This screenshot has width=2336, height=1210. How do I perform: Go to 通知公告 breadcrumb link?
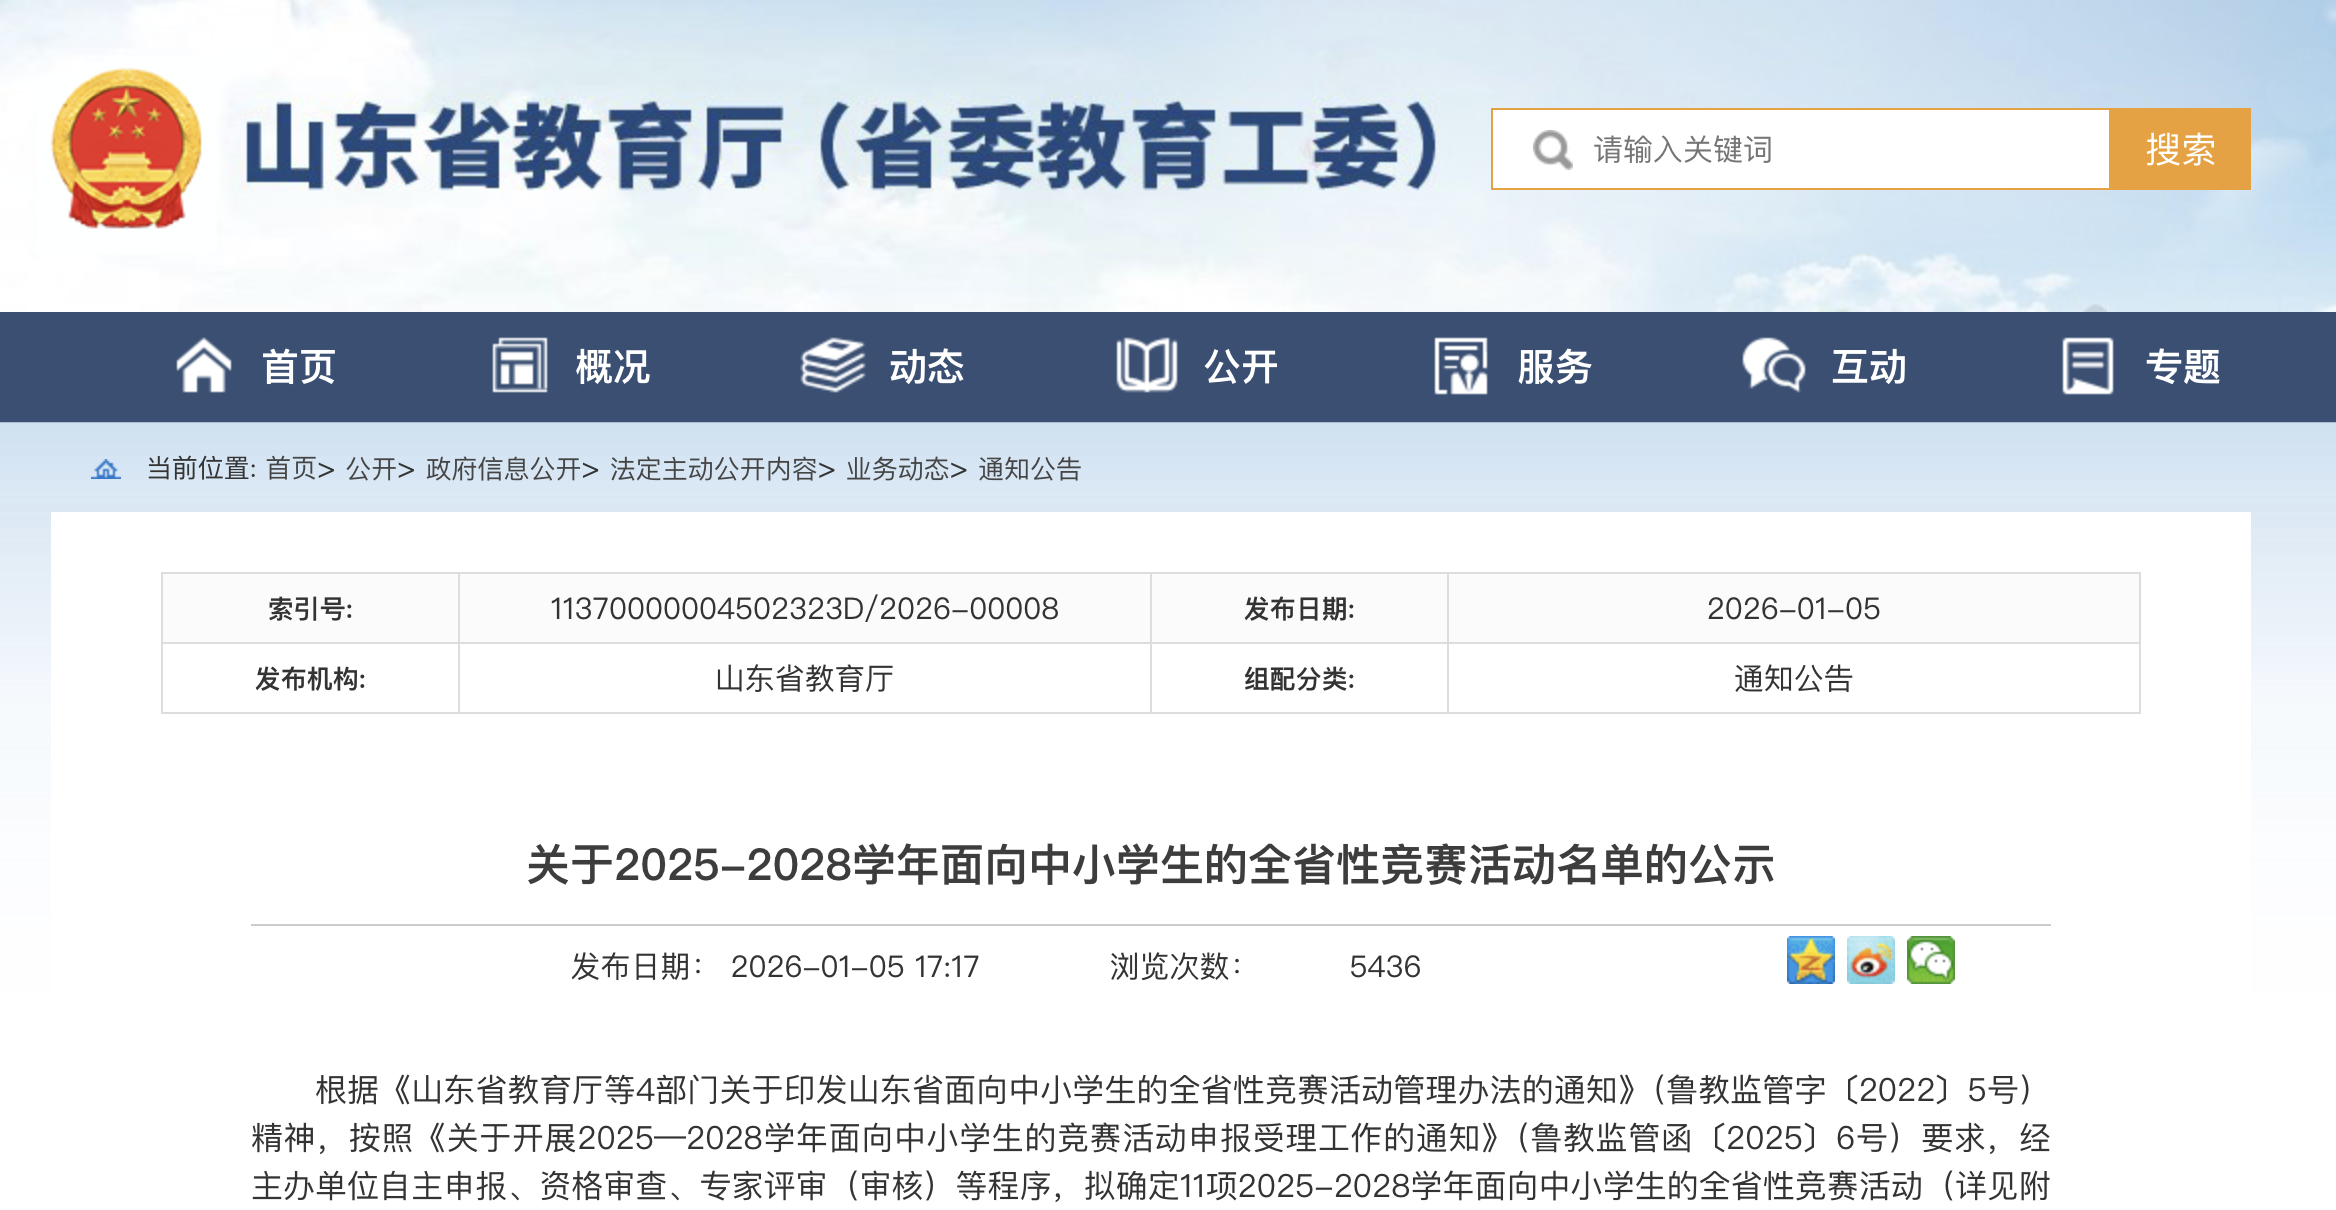click(x=1029, y=469)
